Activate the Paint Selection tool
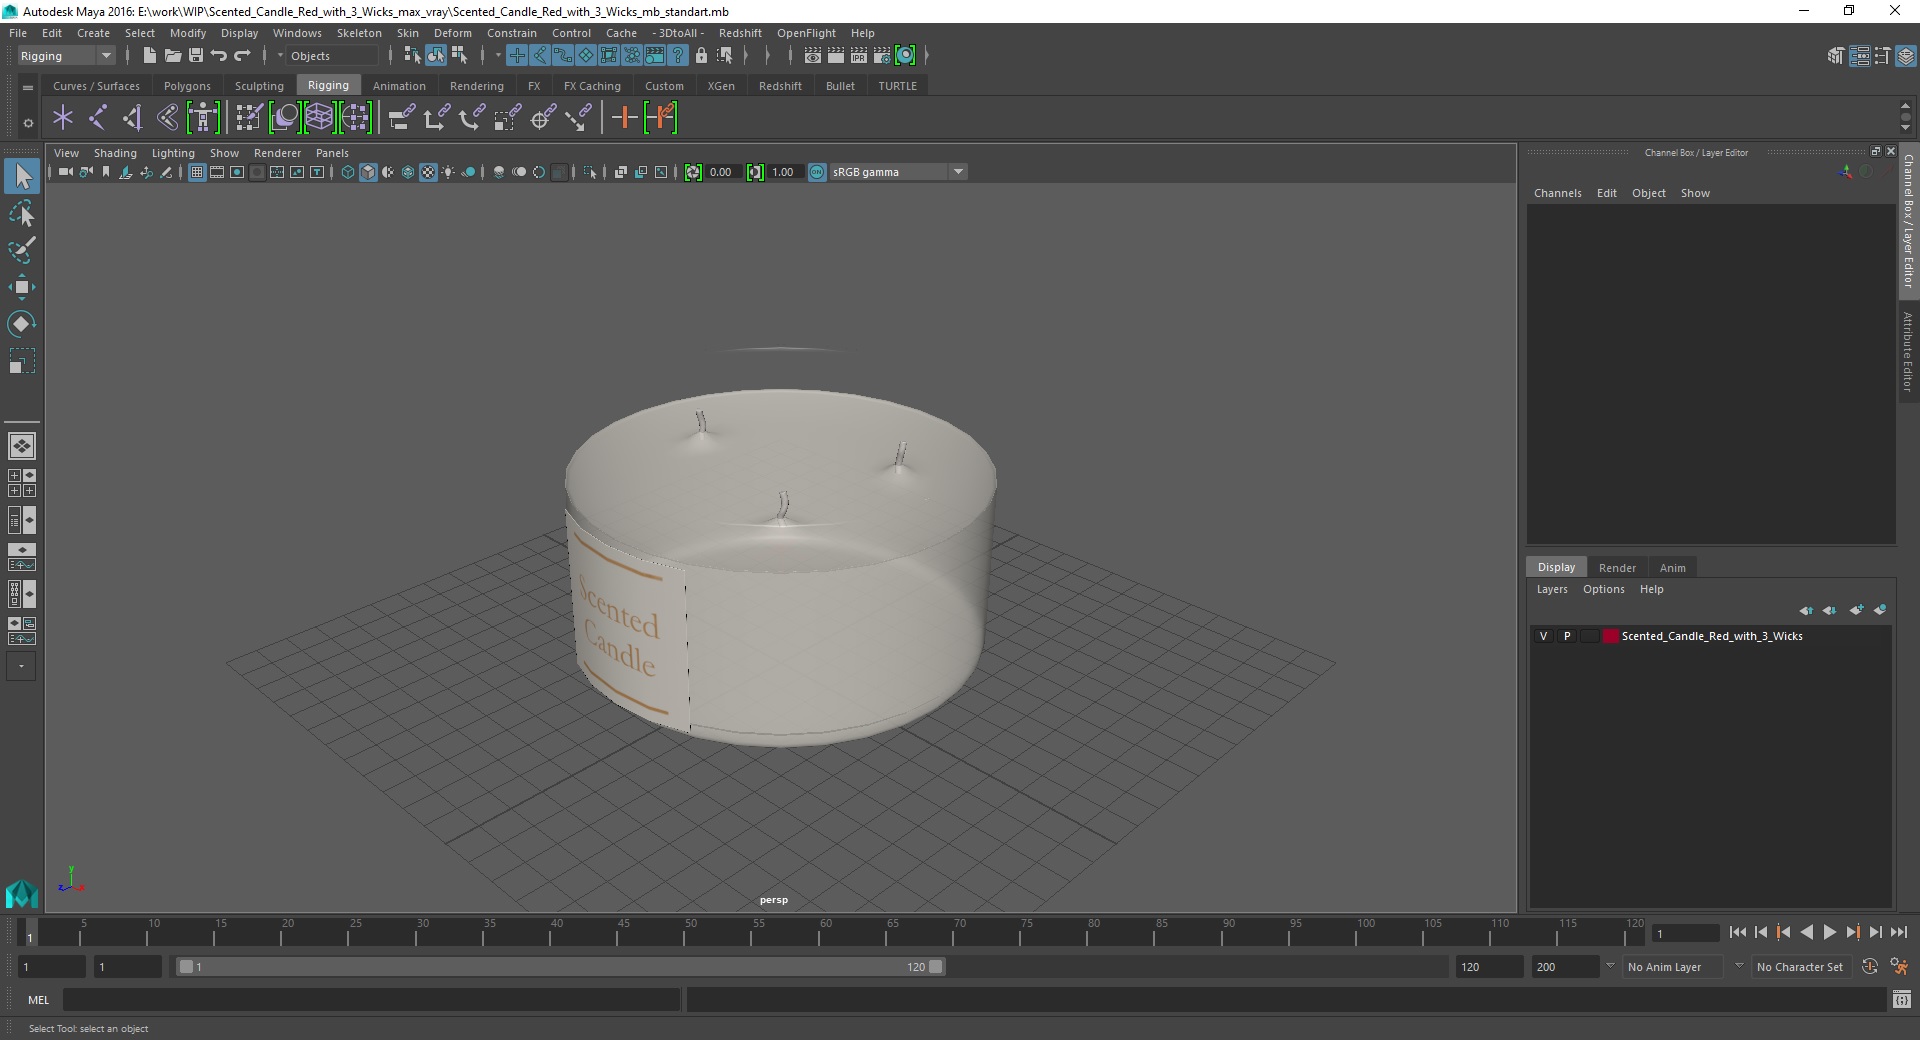Screen dimensions: 1920x1040 [21, 250]
